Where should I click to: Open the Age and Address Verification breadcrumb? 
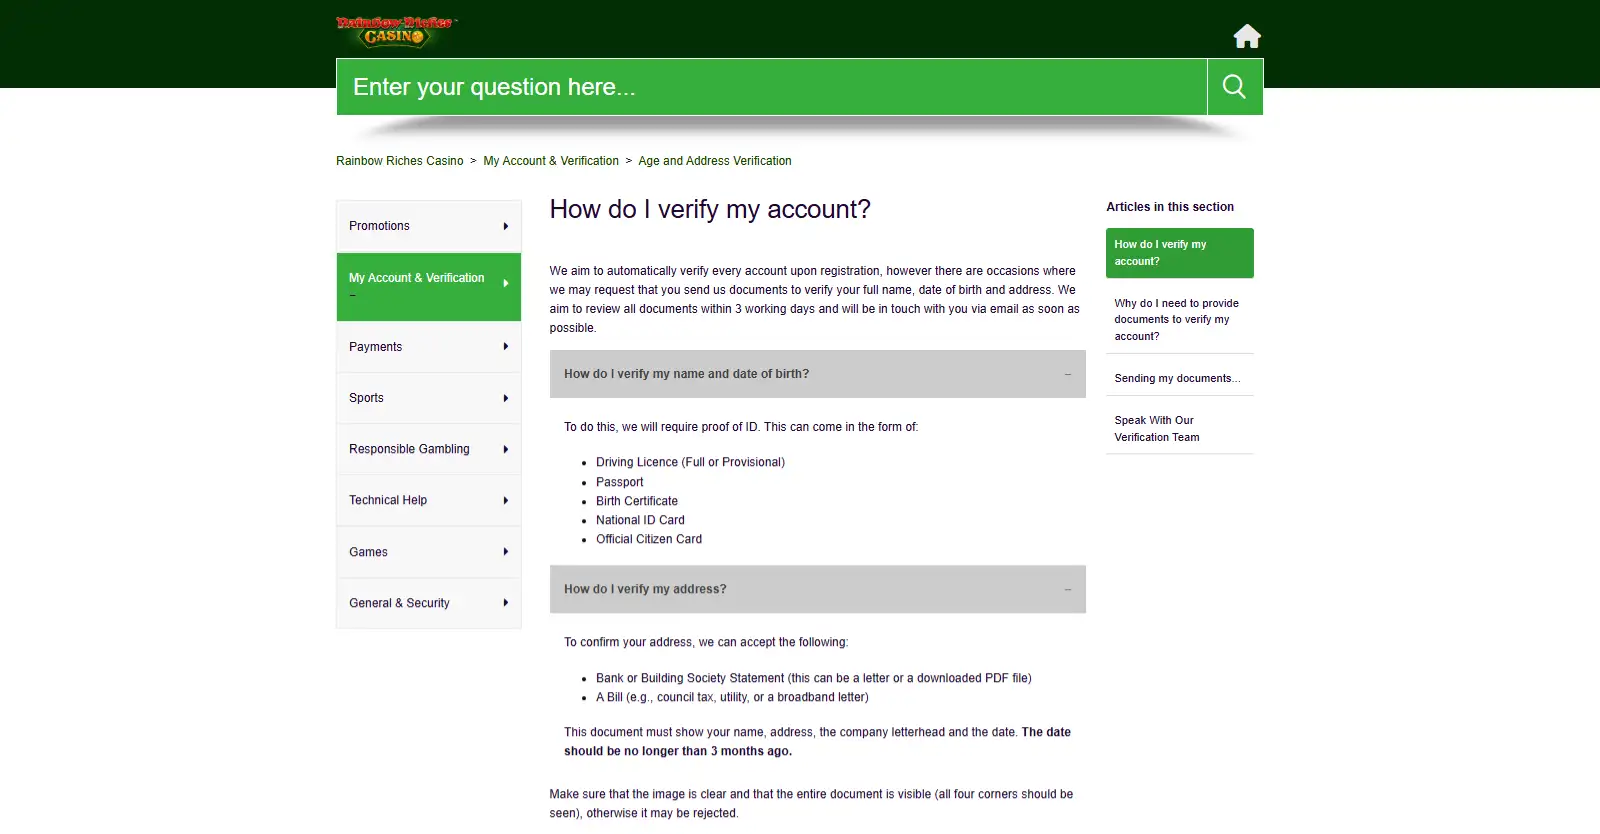click(x=715, y=161)
